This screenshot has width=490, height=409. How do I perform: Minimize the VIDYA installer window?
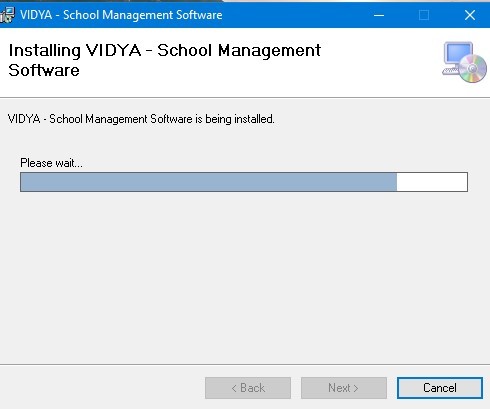tap(379, 15)
